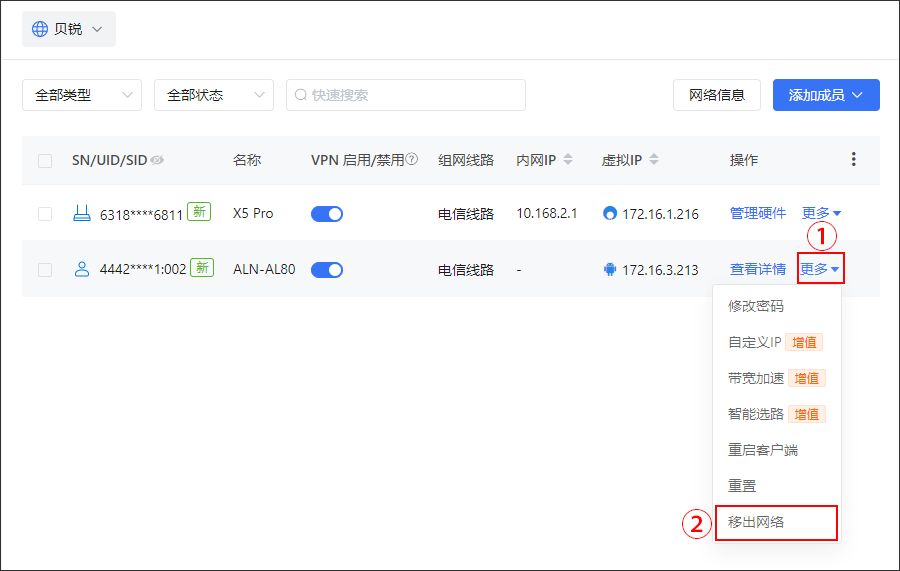This screenshot has height=571, width=900.
Task: Click the 组网线路 column header
Action: (466, 160)
